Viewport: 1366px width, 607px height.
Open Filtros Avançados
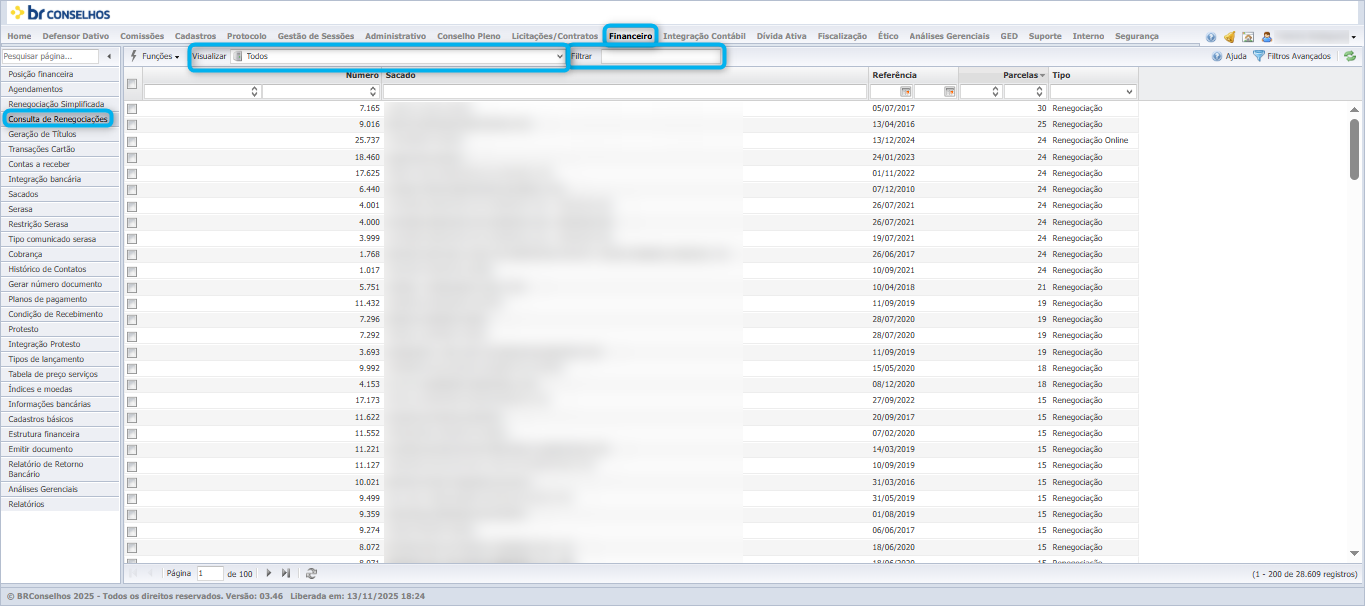point(1292,57)
